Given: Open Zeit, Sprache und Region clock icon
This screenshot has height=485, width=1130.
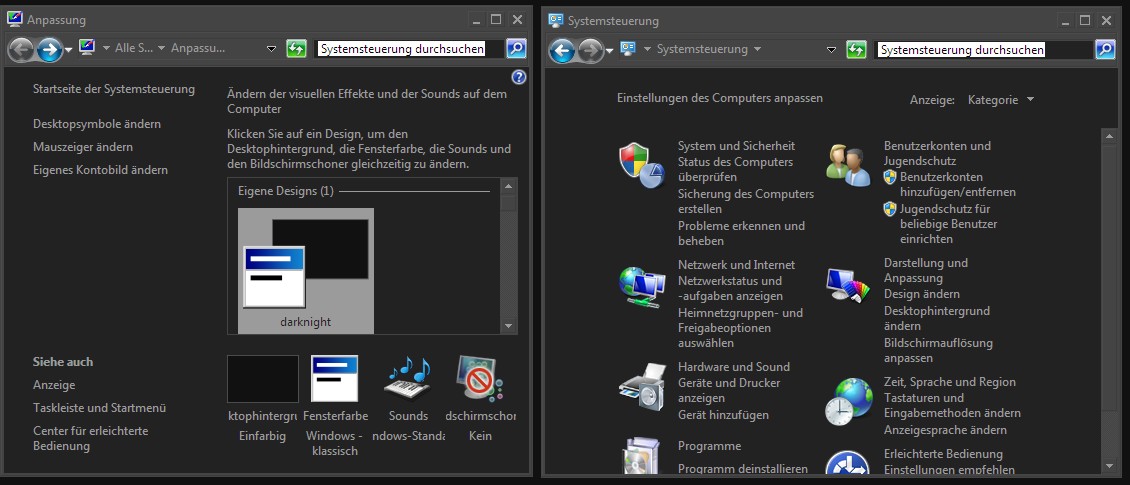Looking at the screenshot, I should pyautogui.click(x=848, y=401).
